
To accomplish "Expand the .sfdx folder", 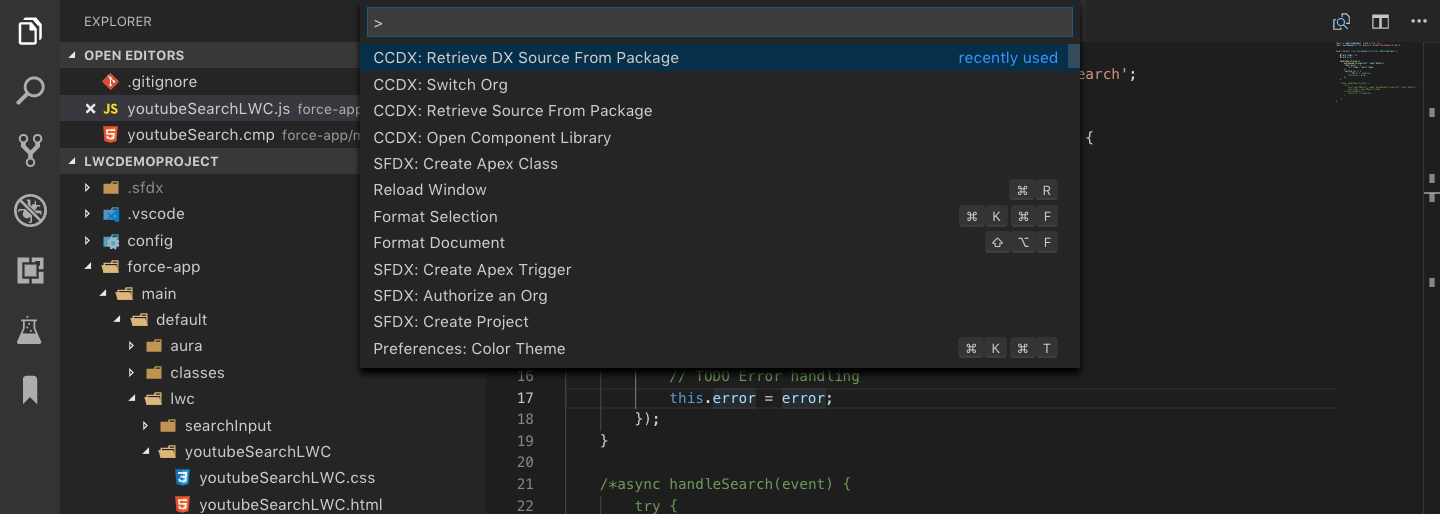I will coord(88,187).
